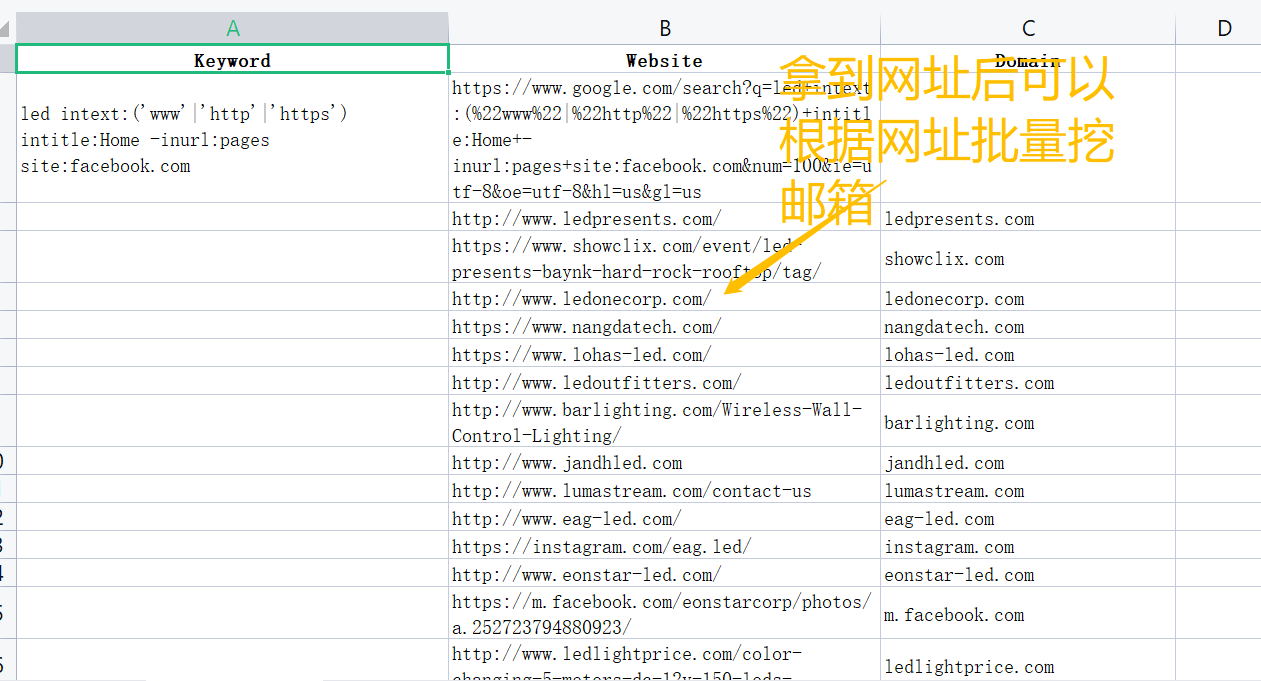Click the Website header cell
Viewport: 1261px width, 681px height.
[664, 59]
